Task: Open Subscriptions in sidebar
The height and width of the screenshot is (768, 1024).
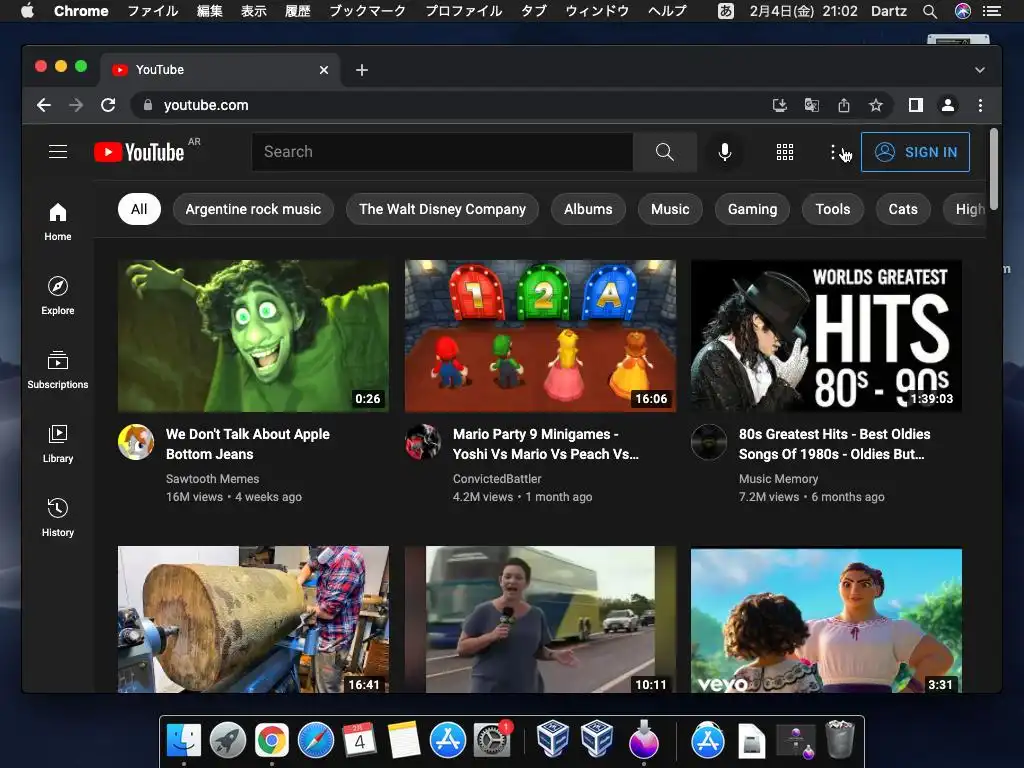Action: tap(58, 370)
